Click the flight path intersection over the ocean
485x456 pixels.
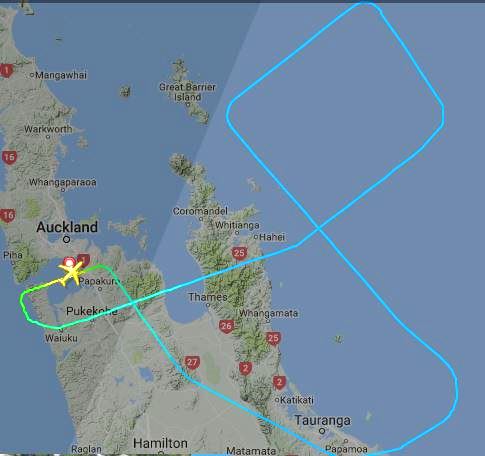point(319,229)
